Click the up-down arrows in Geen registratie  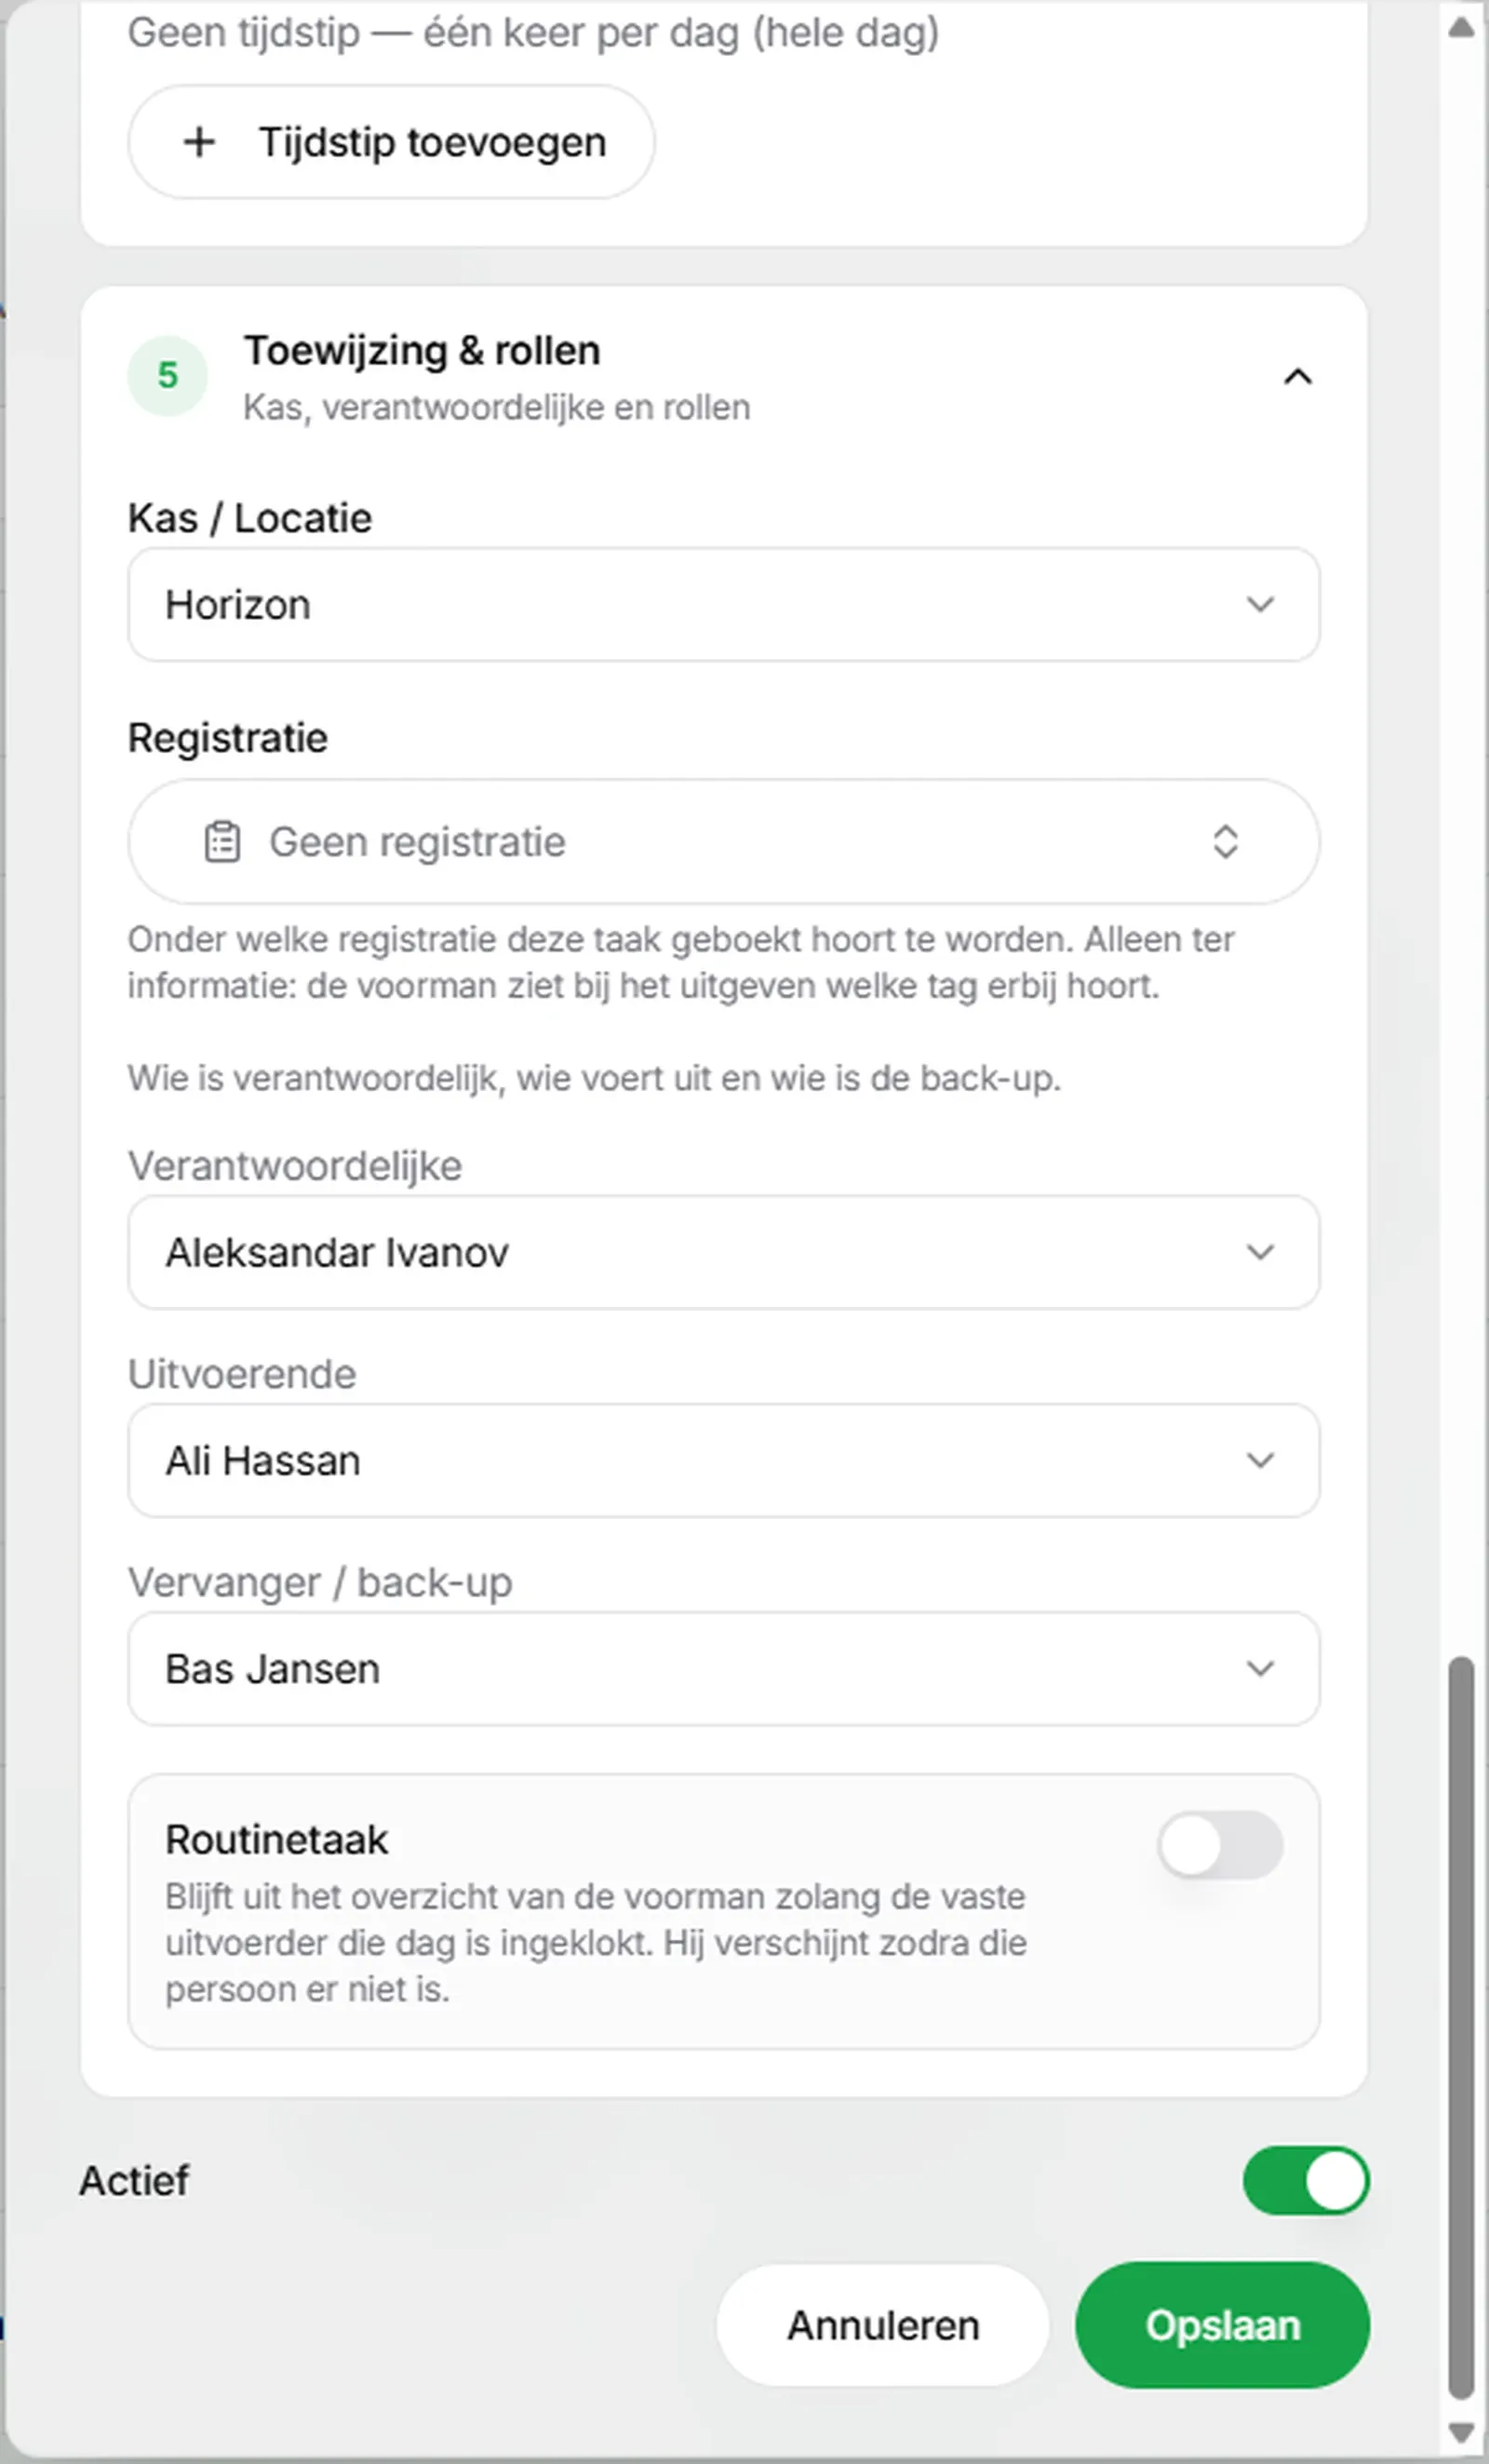coord(1225,842)
